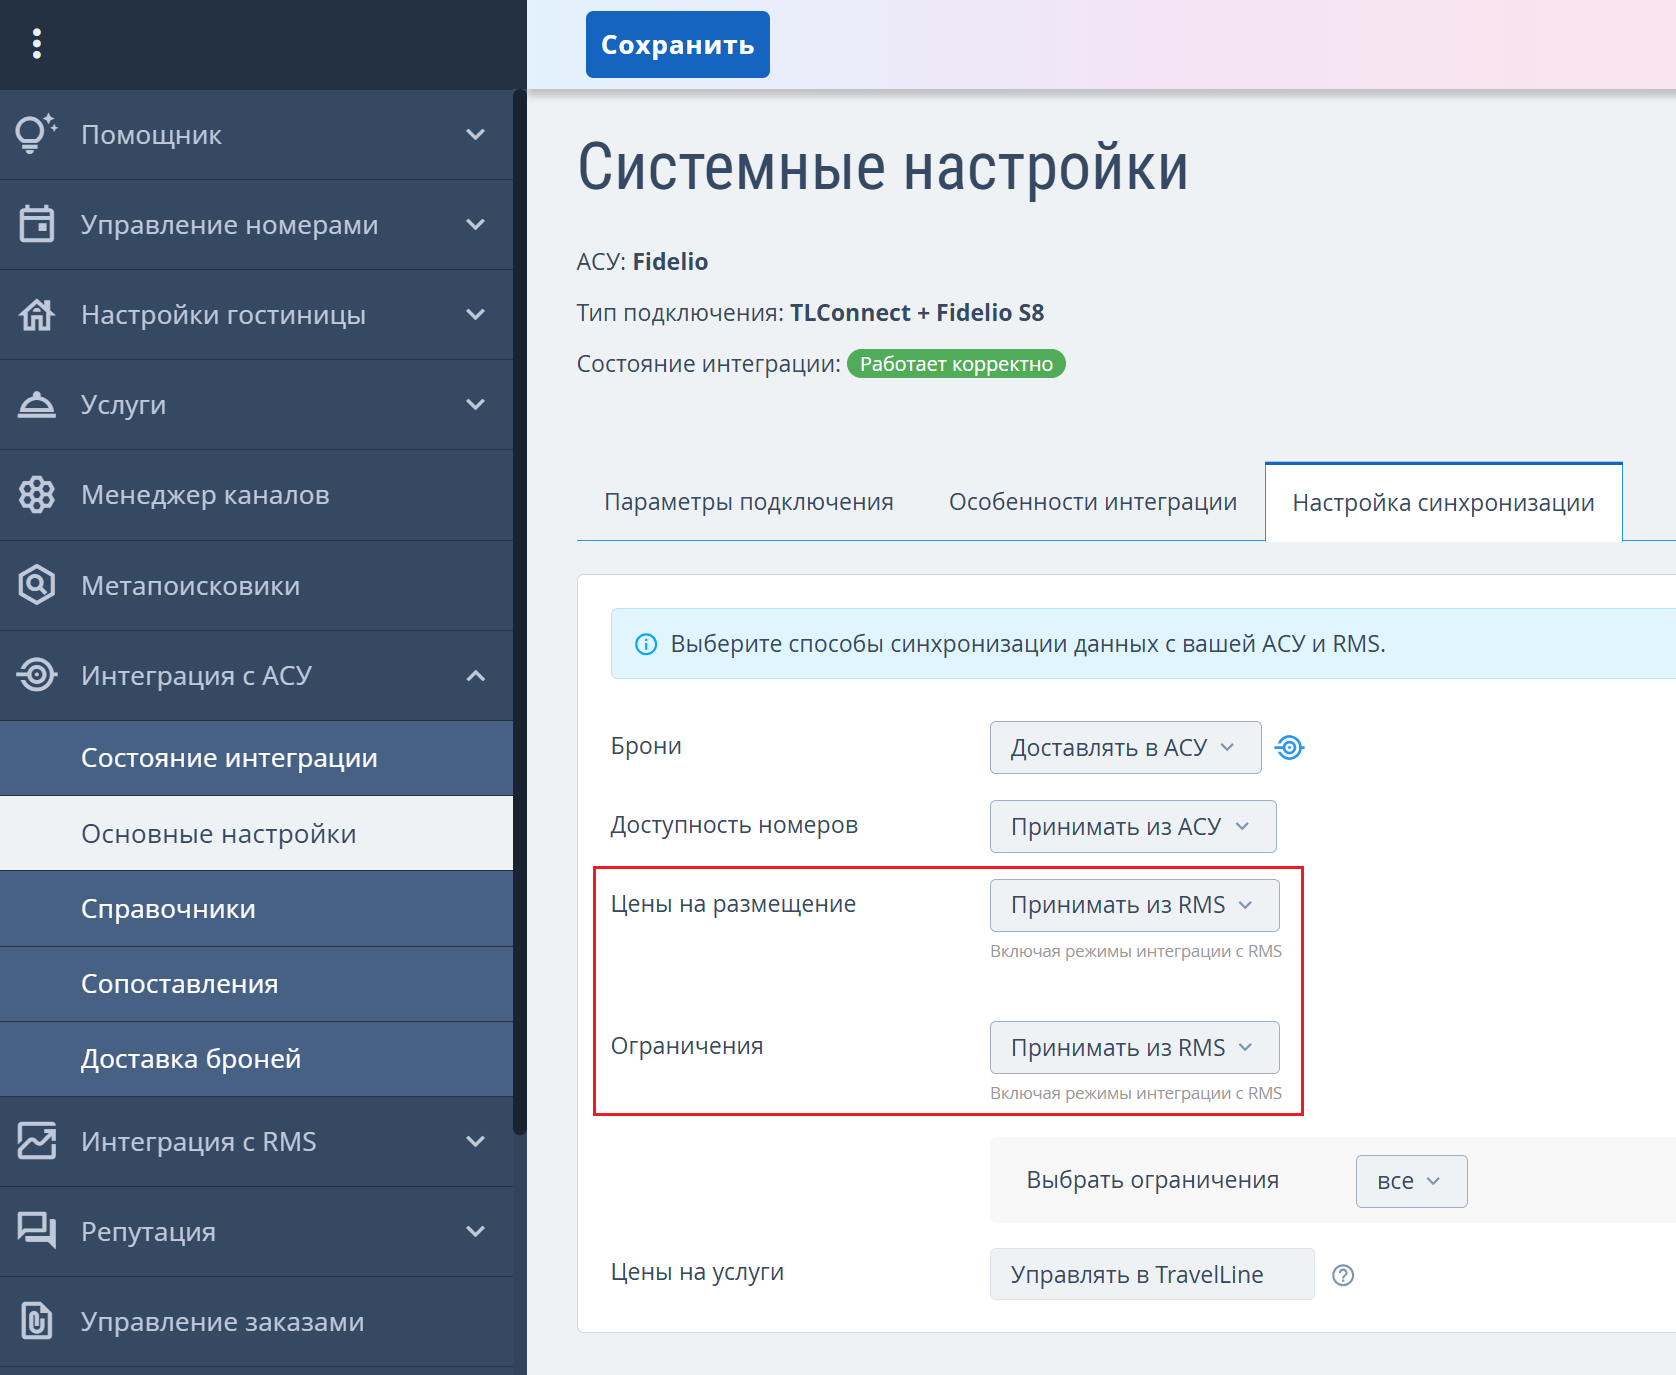The width and height of the screenshot is (1676, 1375).
Task: Click the Работает корректно status badge
Action: point(956,364)
